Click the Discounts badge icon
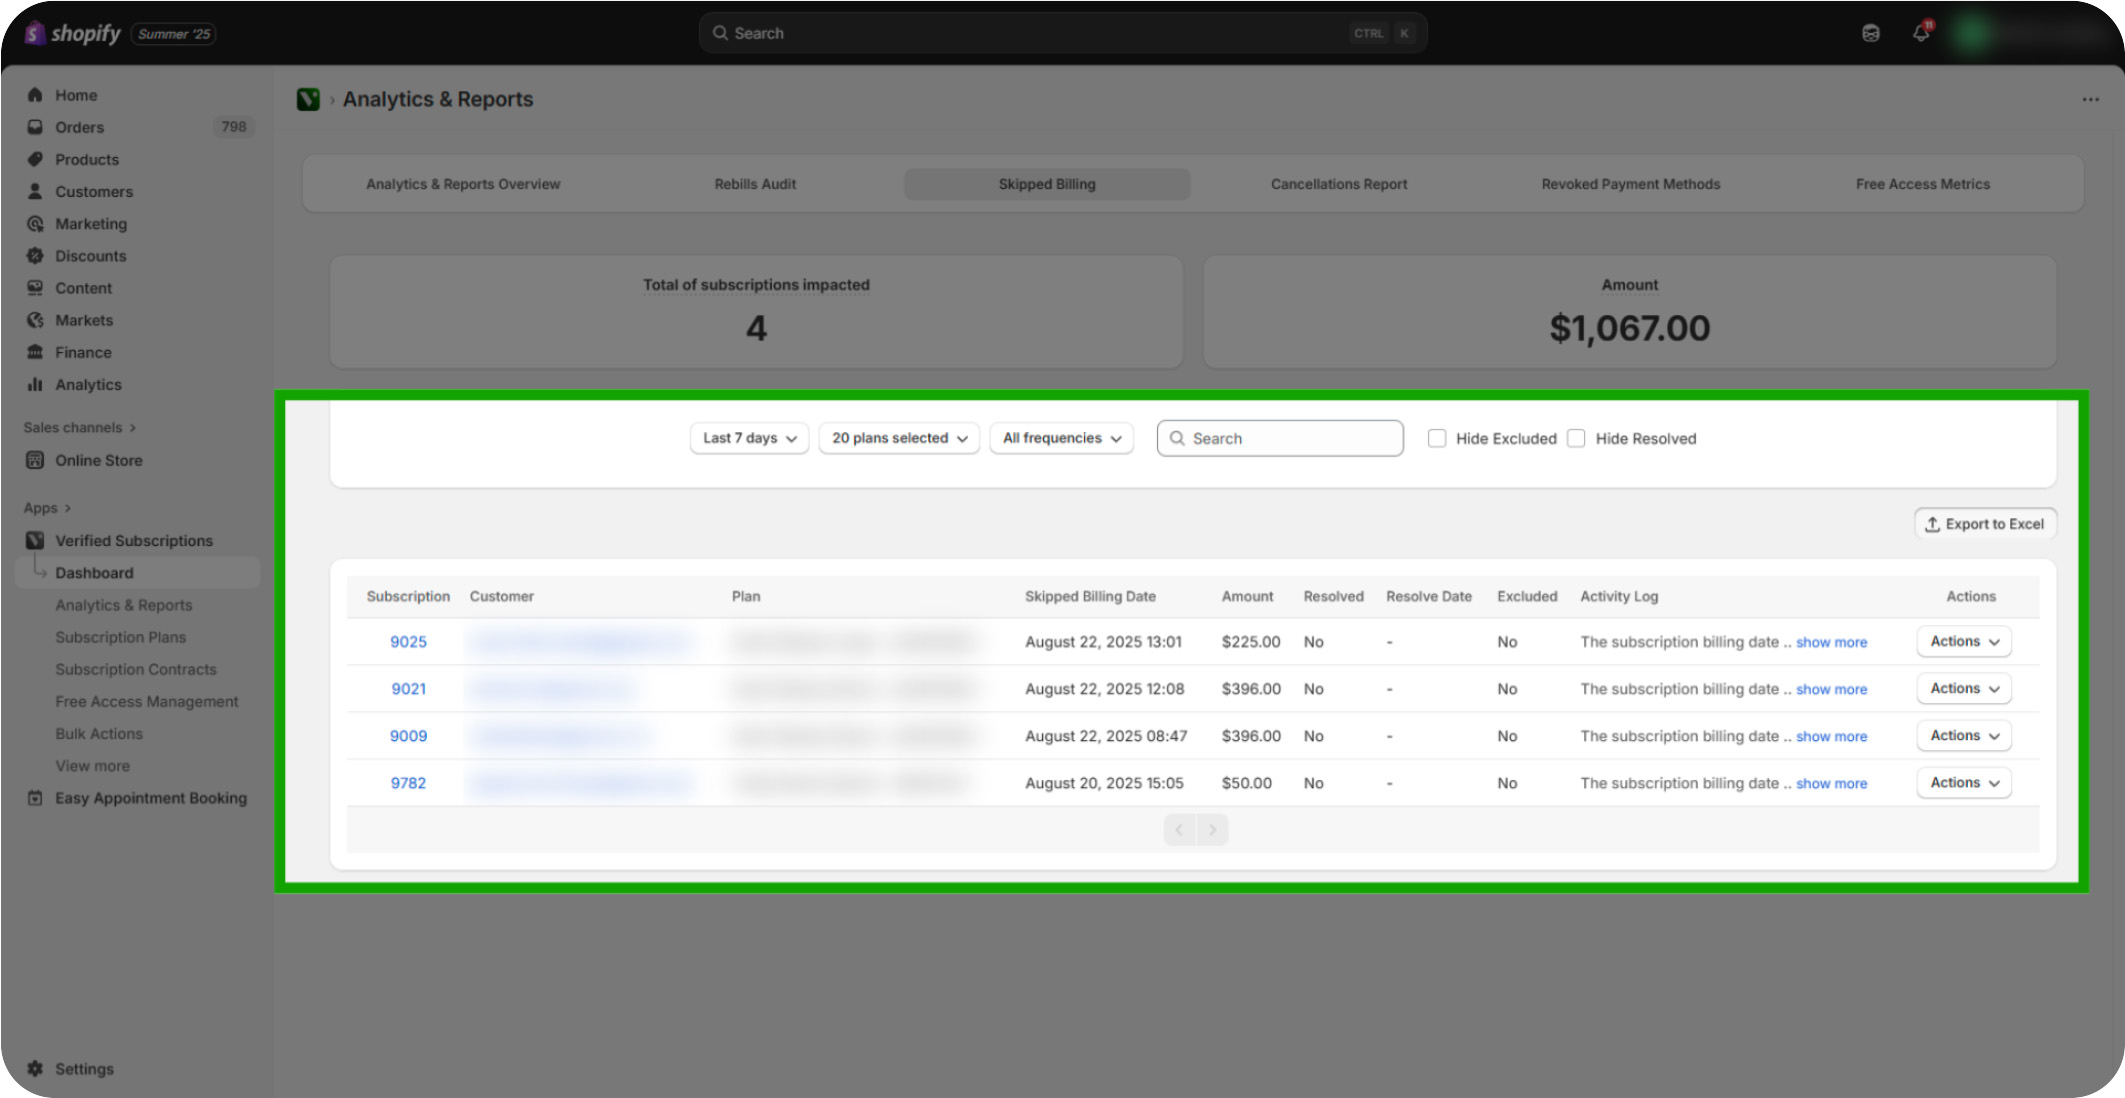This screenshot has height=1098, width=2125. tap(35, 256)
